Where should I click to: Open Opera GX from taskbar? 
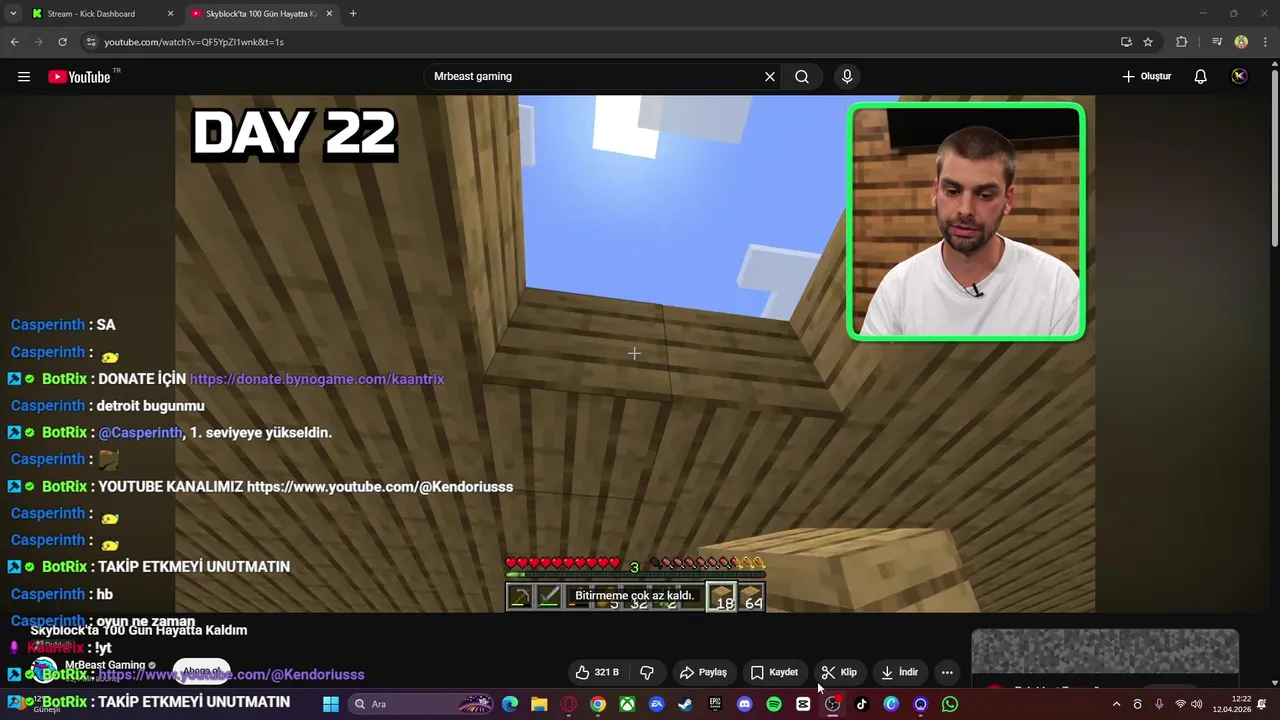568,704
